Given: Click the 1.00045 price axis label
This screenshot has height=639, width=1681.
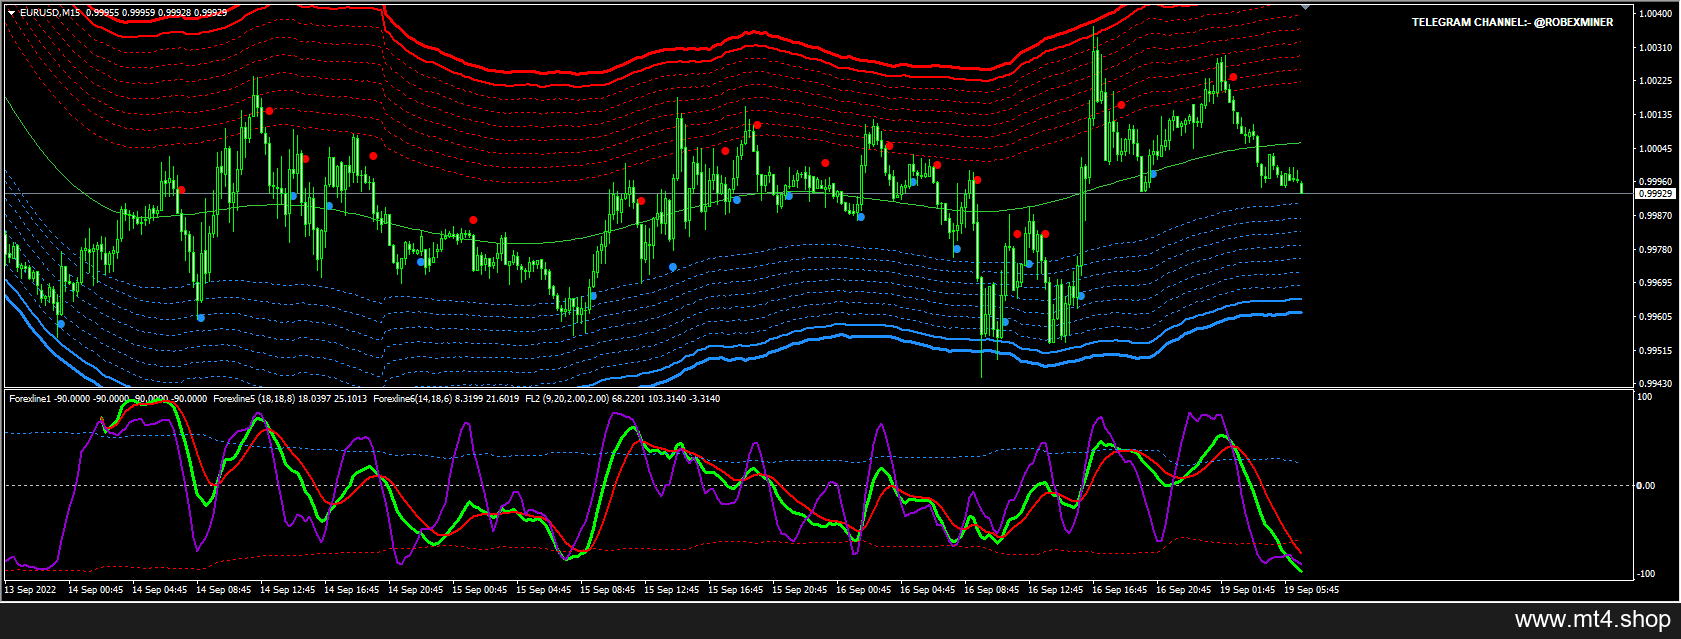Looking at the screenshot, I should [x=1656, y=149].
